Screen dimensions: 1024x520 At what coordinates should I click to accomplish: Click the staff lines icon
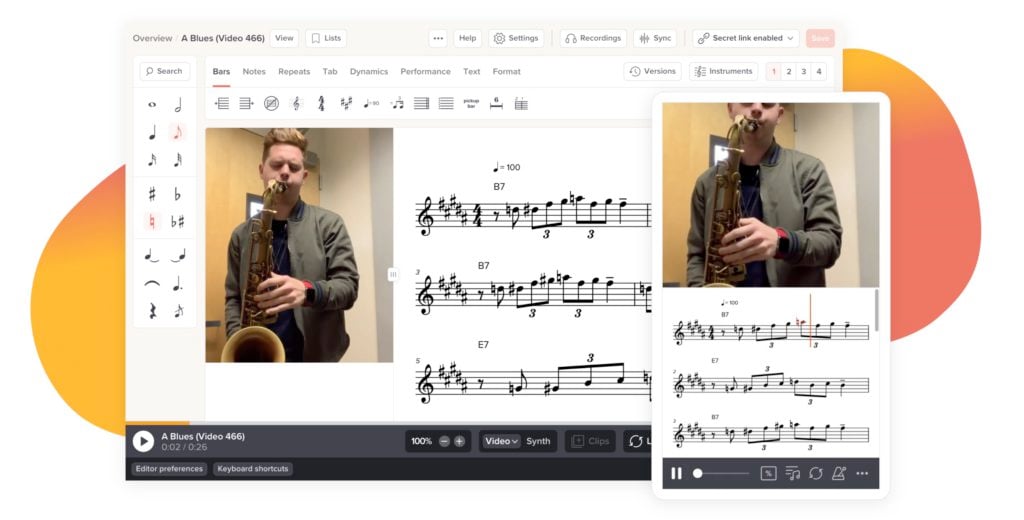tap(446, 103)
